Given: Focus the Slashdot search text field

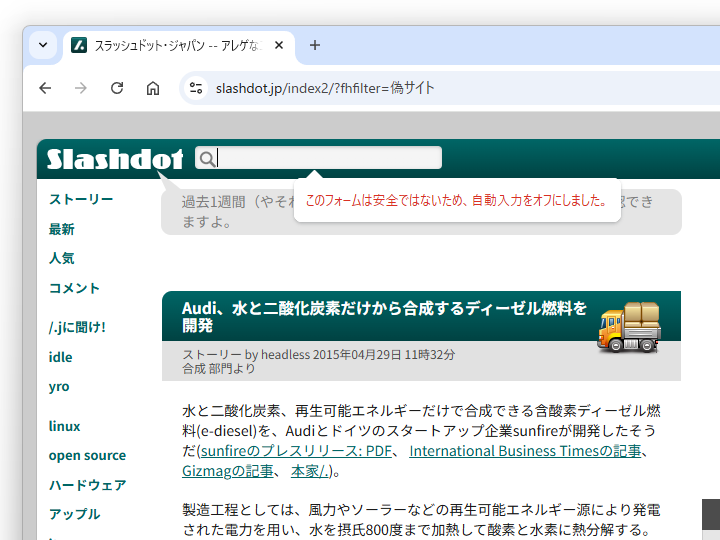Looking at the screenshot, I should [x=328, y=158].
